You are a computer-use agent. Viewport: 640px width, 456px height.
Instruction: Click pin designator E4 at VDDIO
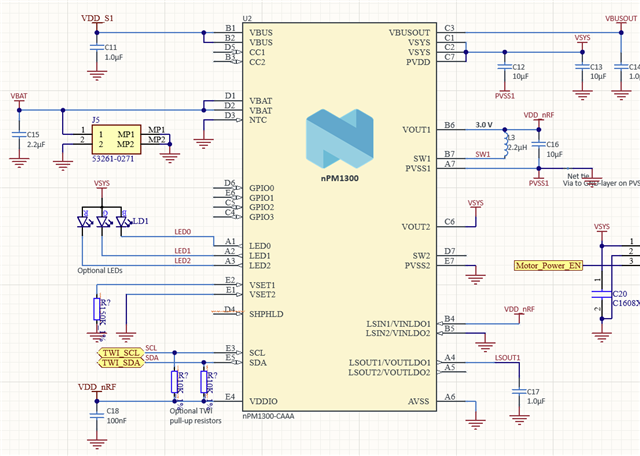tap(230, 396)
